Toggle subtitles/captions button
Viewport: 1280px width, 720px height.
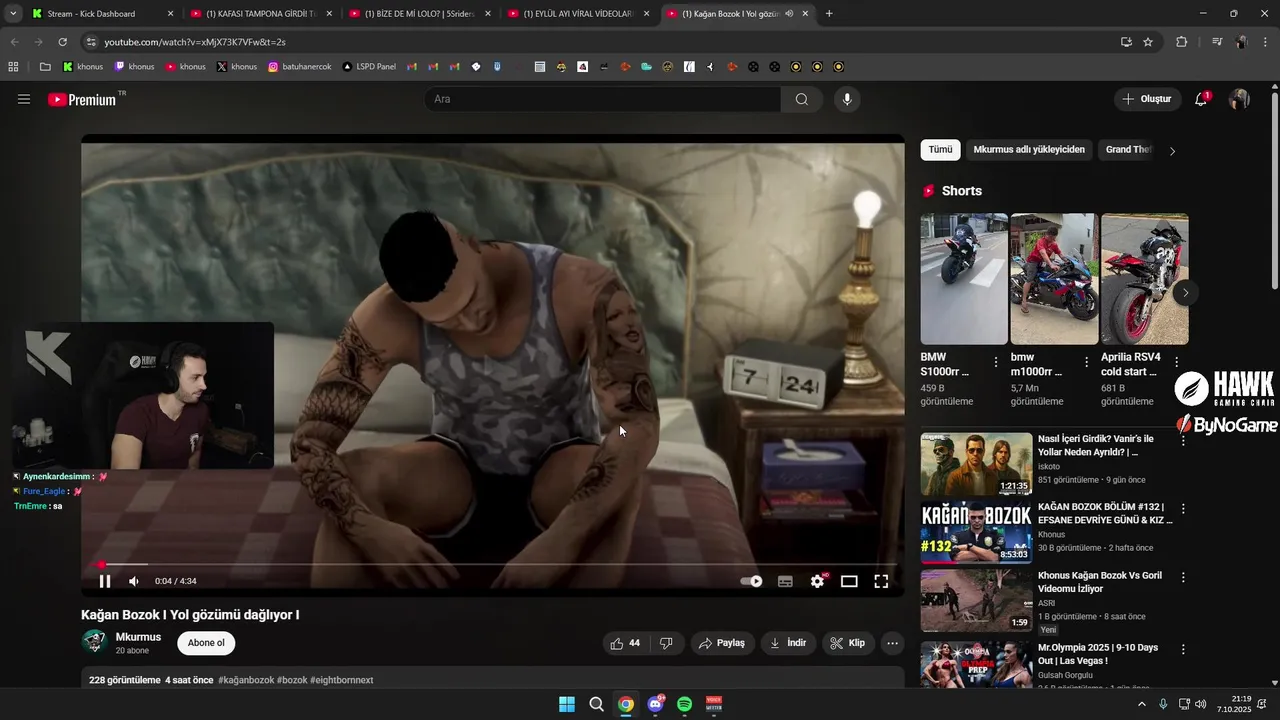[x=785, y=581]
